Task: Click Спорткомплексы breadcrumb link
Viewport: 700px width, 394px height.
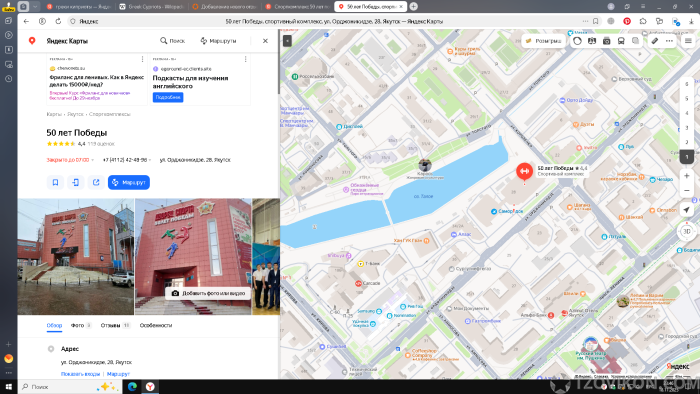Action: pos(109,114)
